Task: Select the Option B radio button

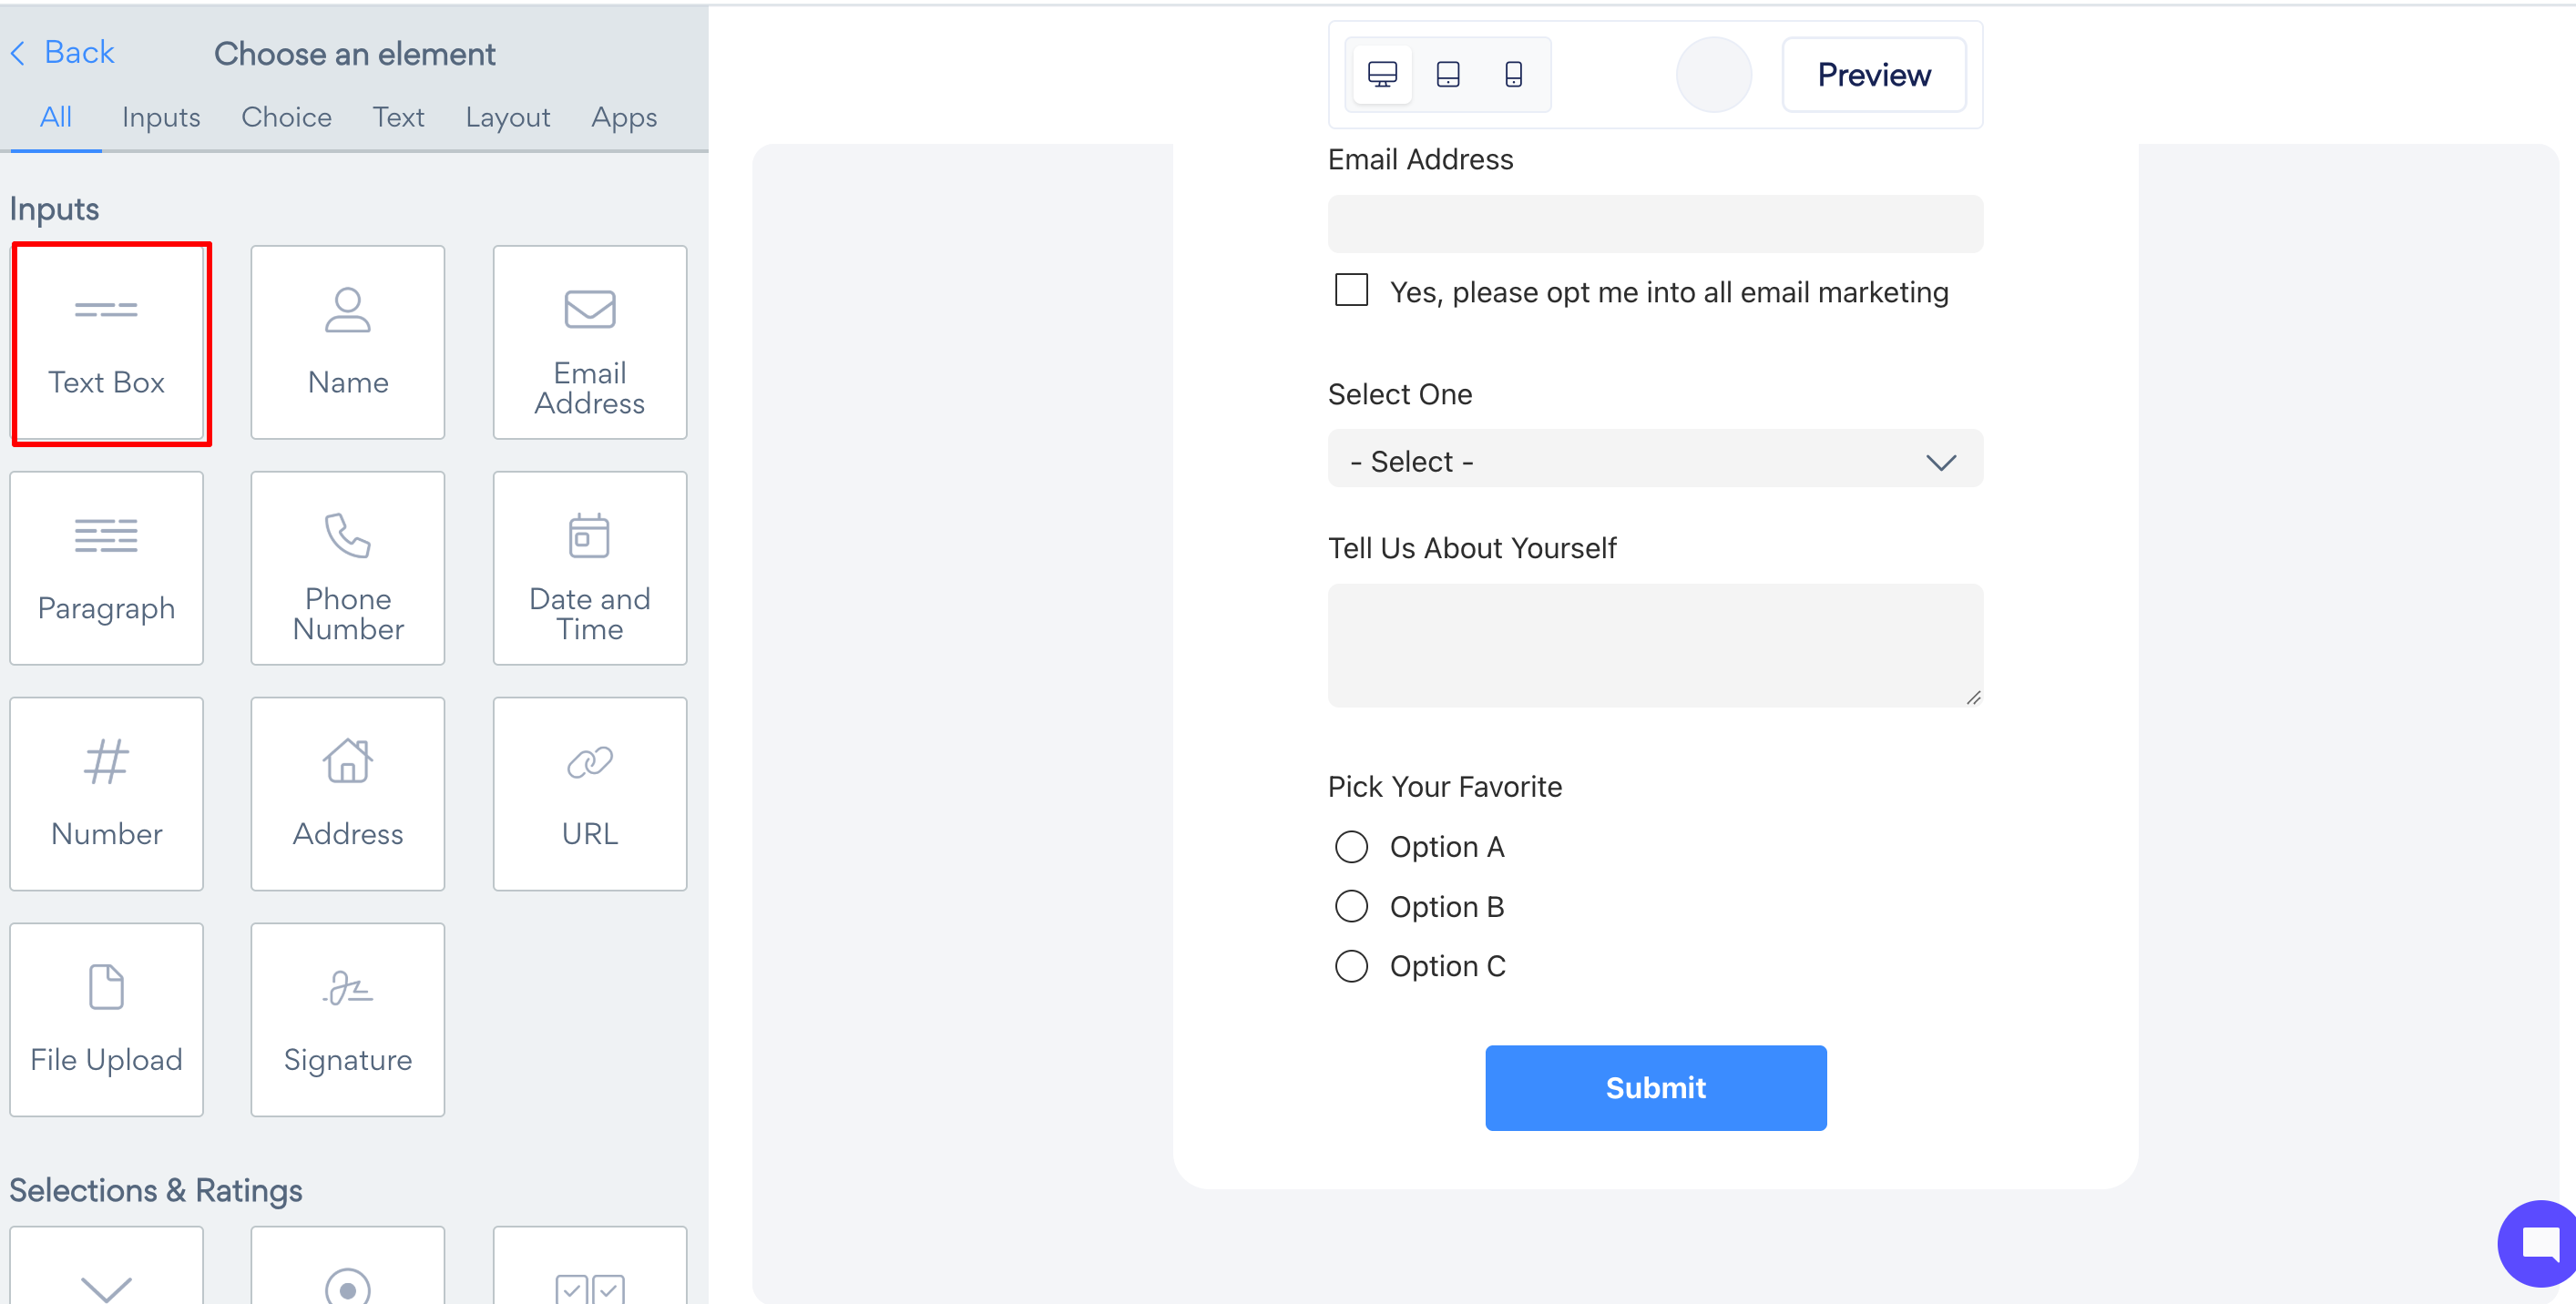Action: click(x=1352, y=907)
